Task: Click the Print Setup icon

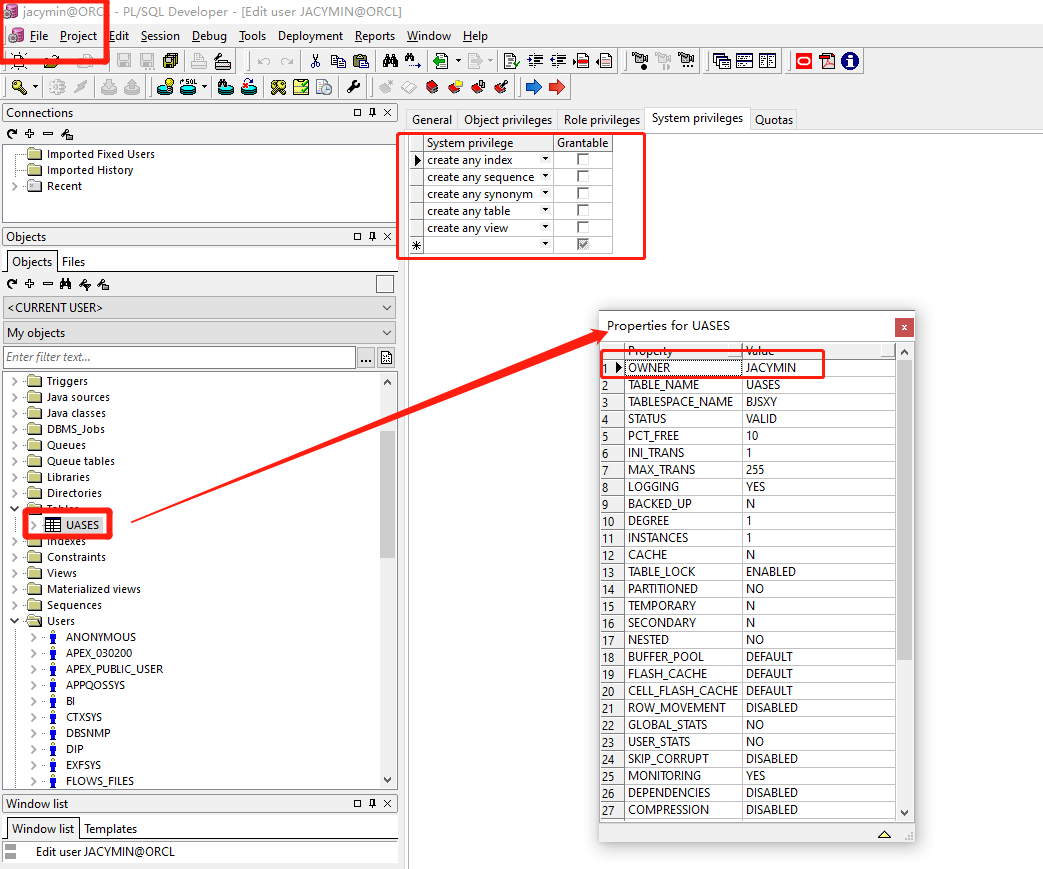Action: pos(223,61)
